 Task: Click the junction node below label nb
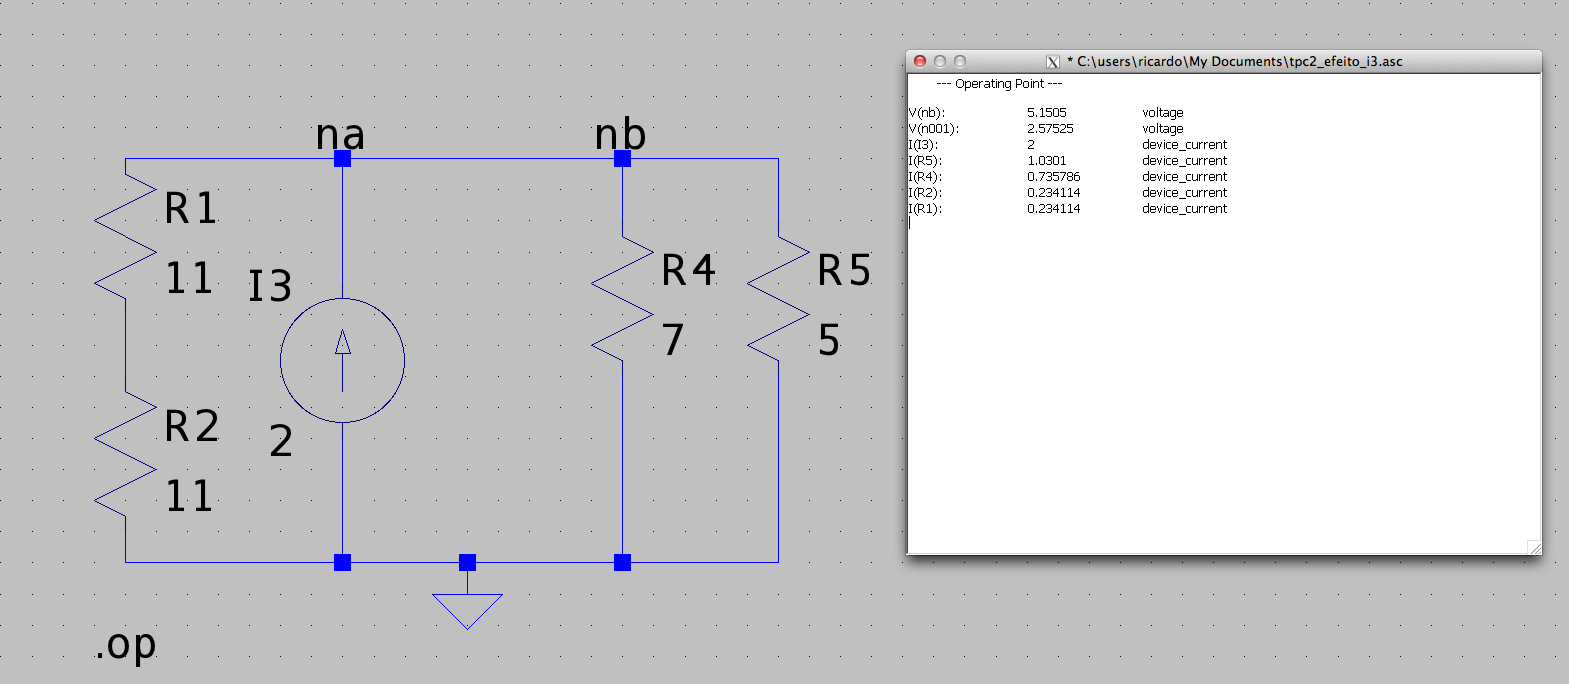622,159
